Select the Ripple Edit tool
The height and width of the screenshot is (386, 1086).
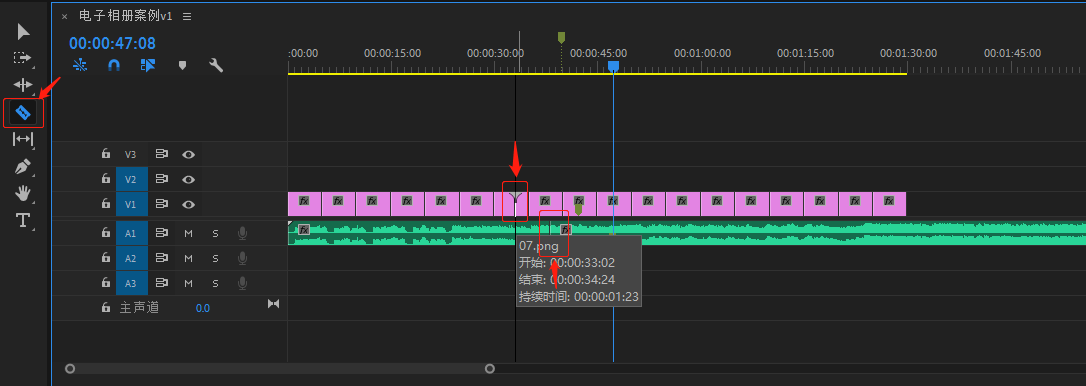(x=23, y=85)
